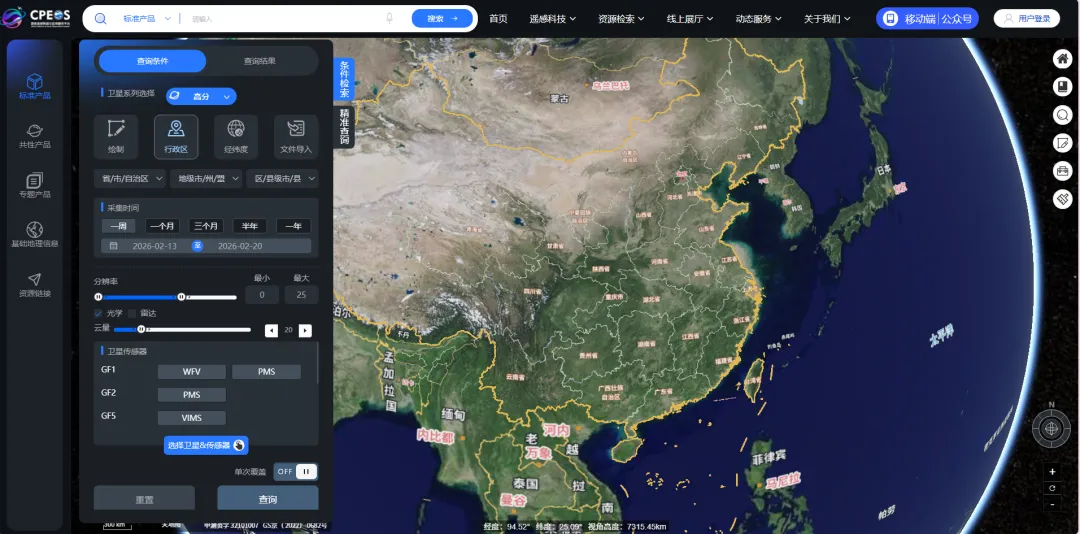1080x534 pixels.
Task: Expand the 资源检索 nav menu
Action: click(x=621, y=19)
